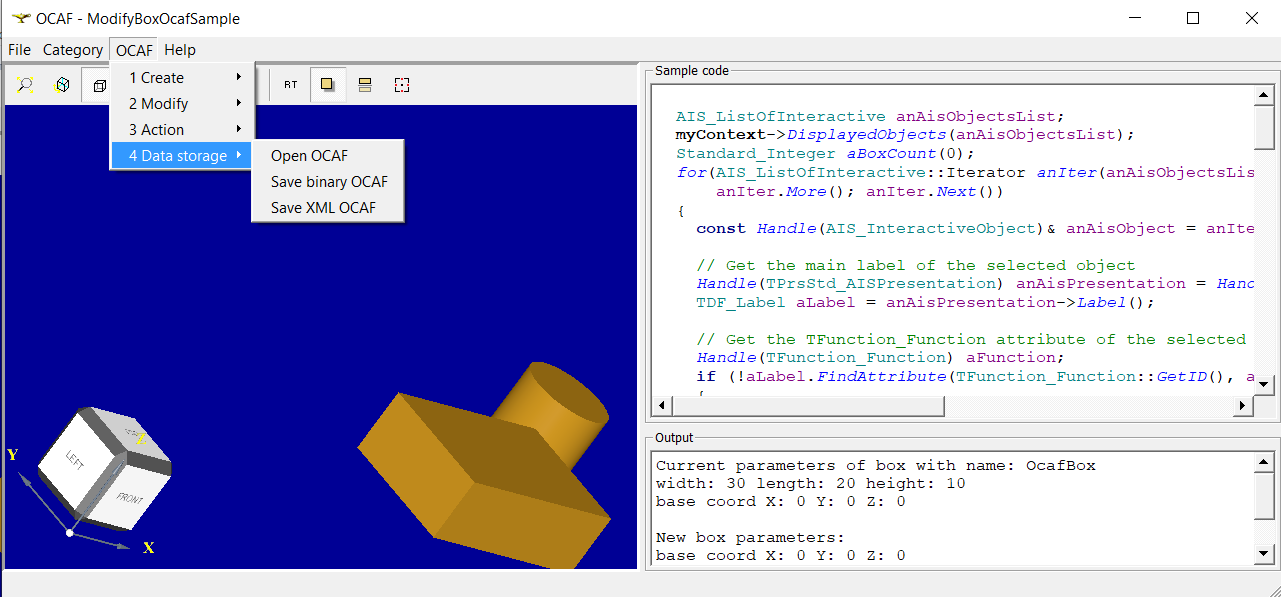Choose Open OCAF from the submenu
Screen dimensions: 1281x597
(x=310, y=156)
